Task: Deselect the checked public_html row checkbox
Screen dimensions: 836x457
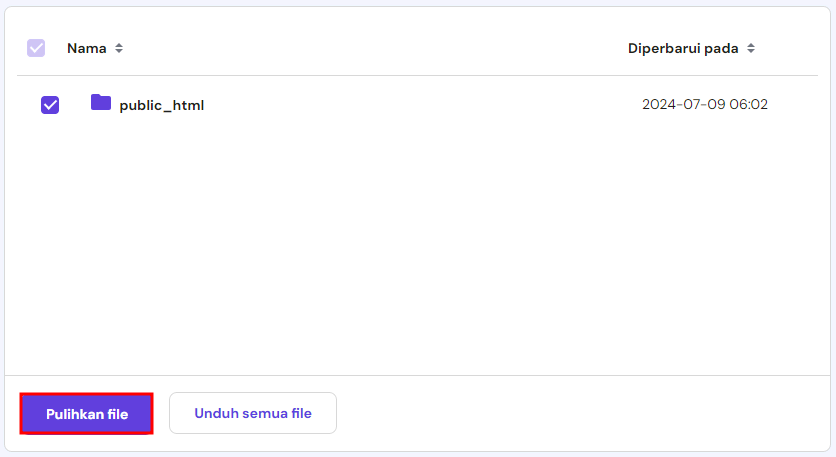Action: point(50,104)
